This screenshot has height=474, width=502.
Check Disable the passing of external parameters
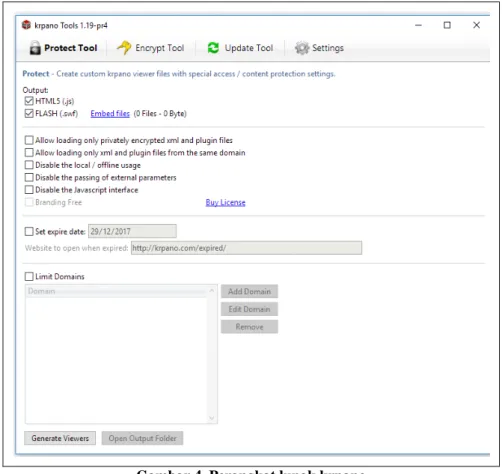[29, 177]
